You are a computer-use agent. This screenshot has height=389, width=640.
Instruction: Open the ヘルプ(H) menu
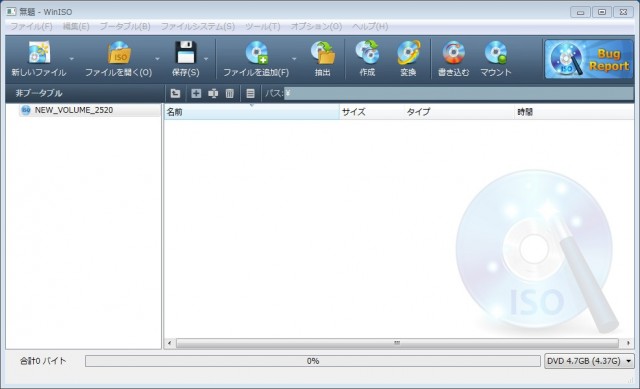370,27
